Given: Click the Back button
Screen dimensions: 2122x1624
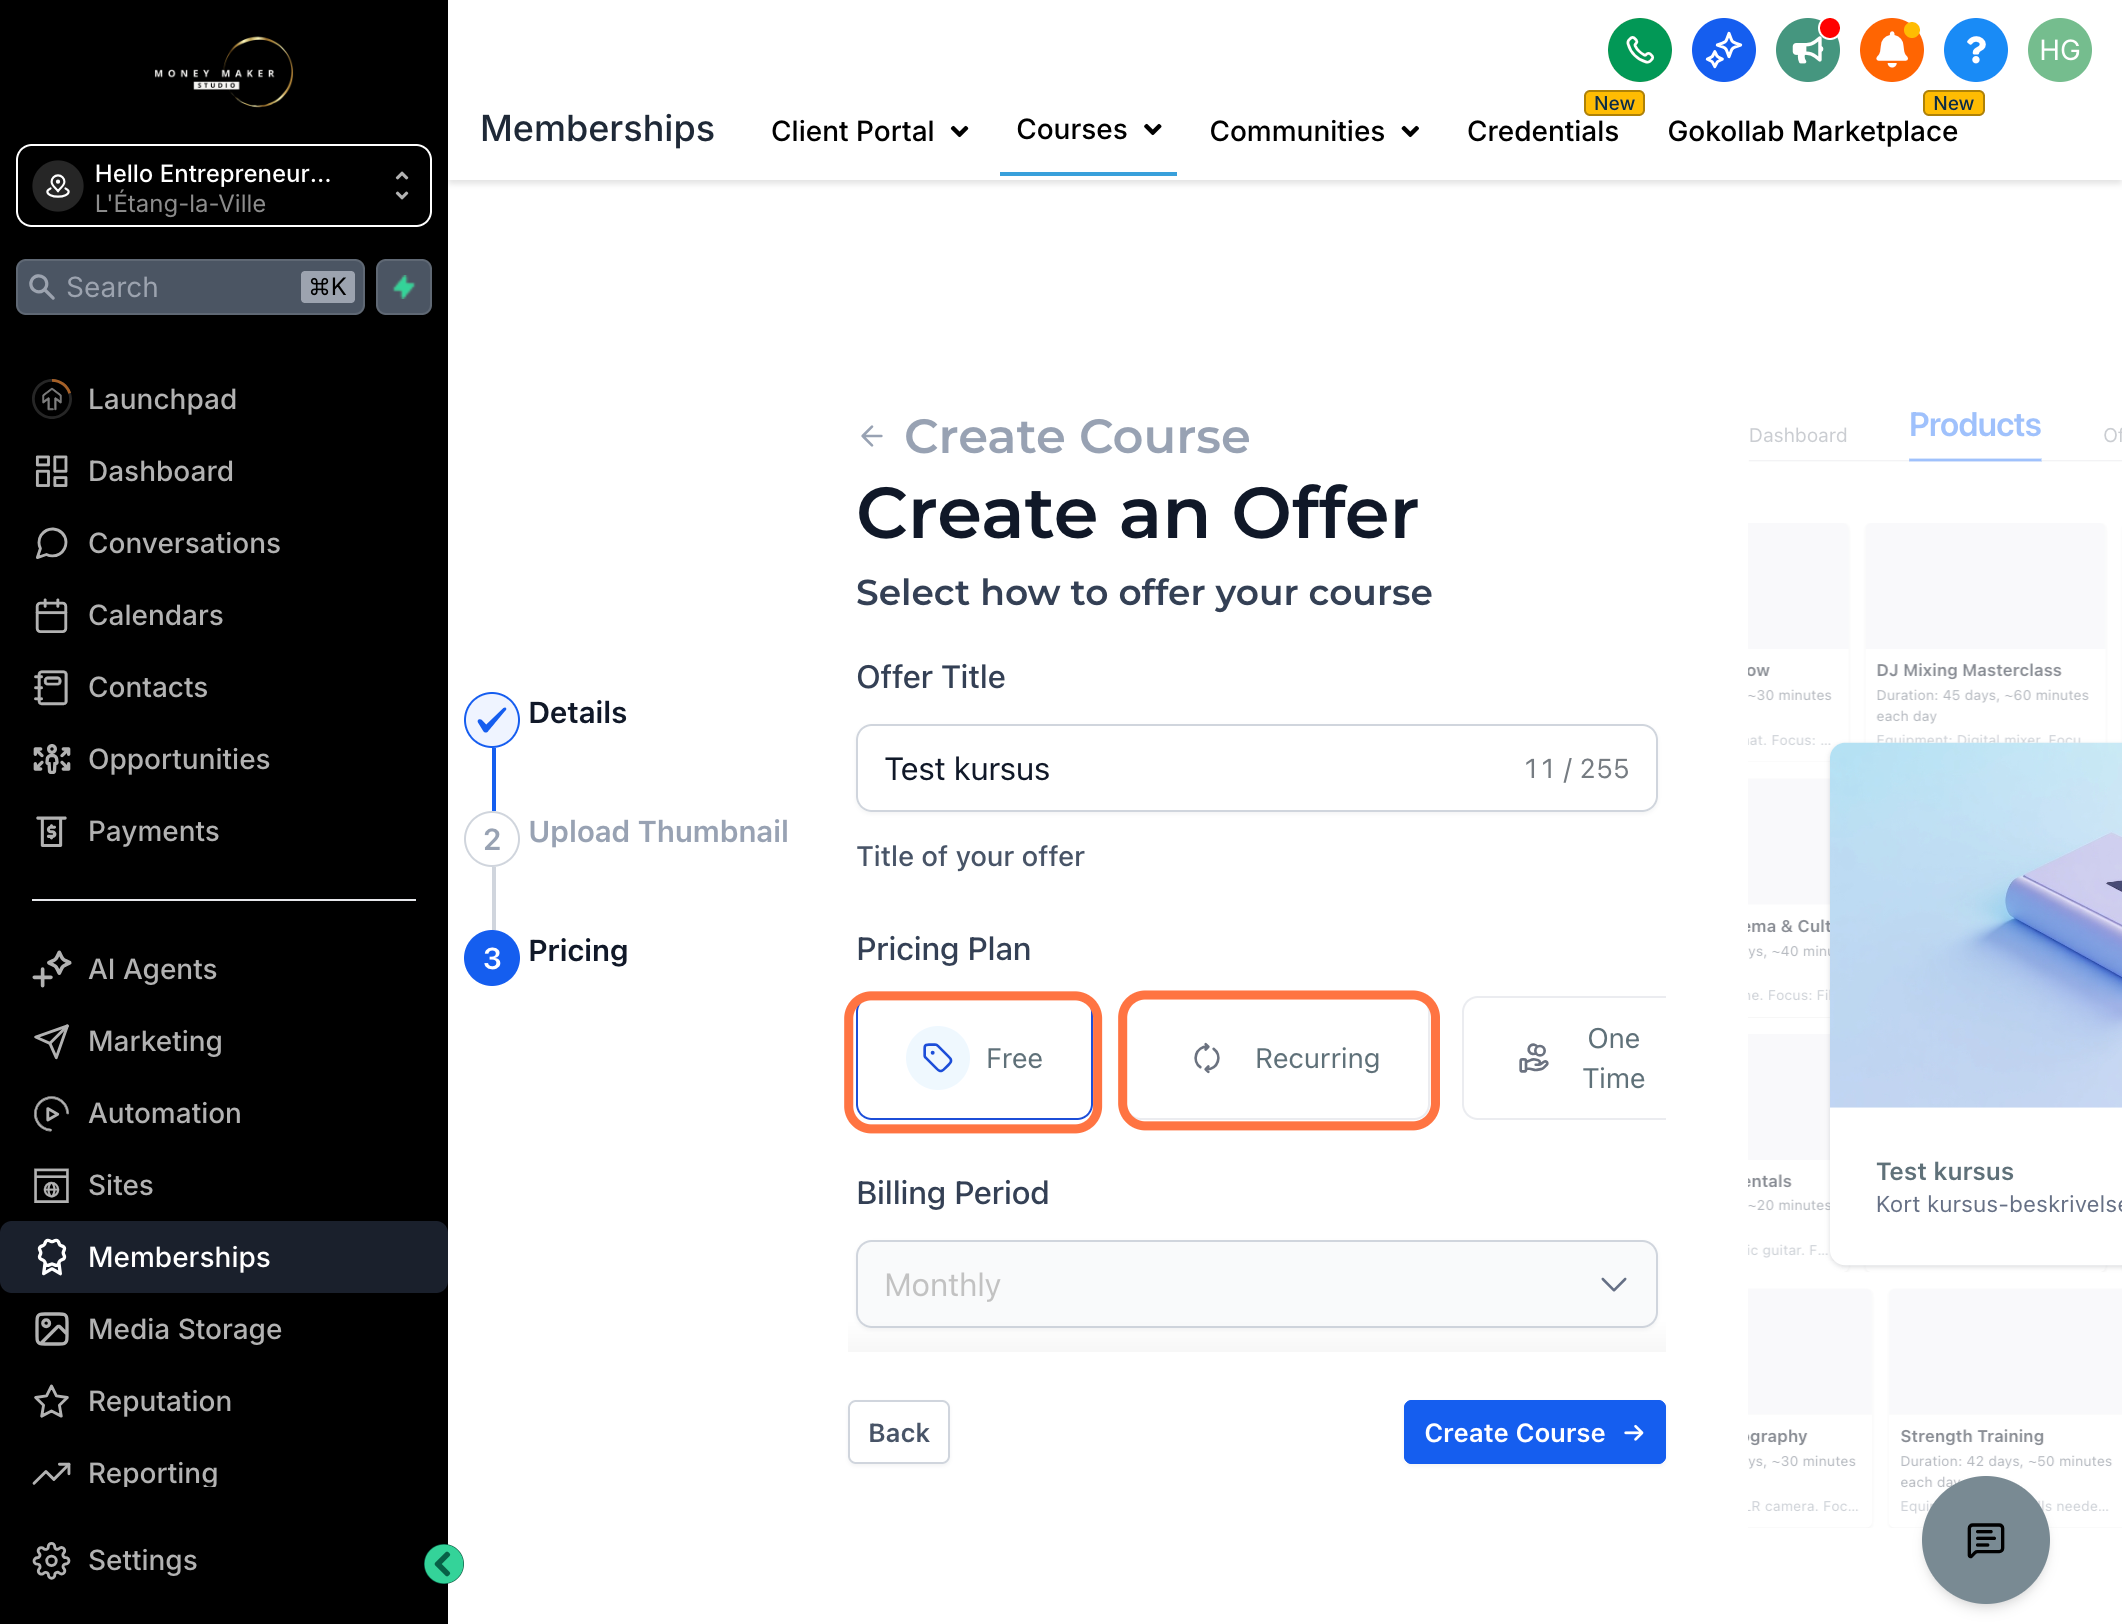Looking at the screenshot, I should pyautogui.click(x=899, y=1433).
